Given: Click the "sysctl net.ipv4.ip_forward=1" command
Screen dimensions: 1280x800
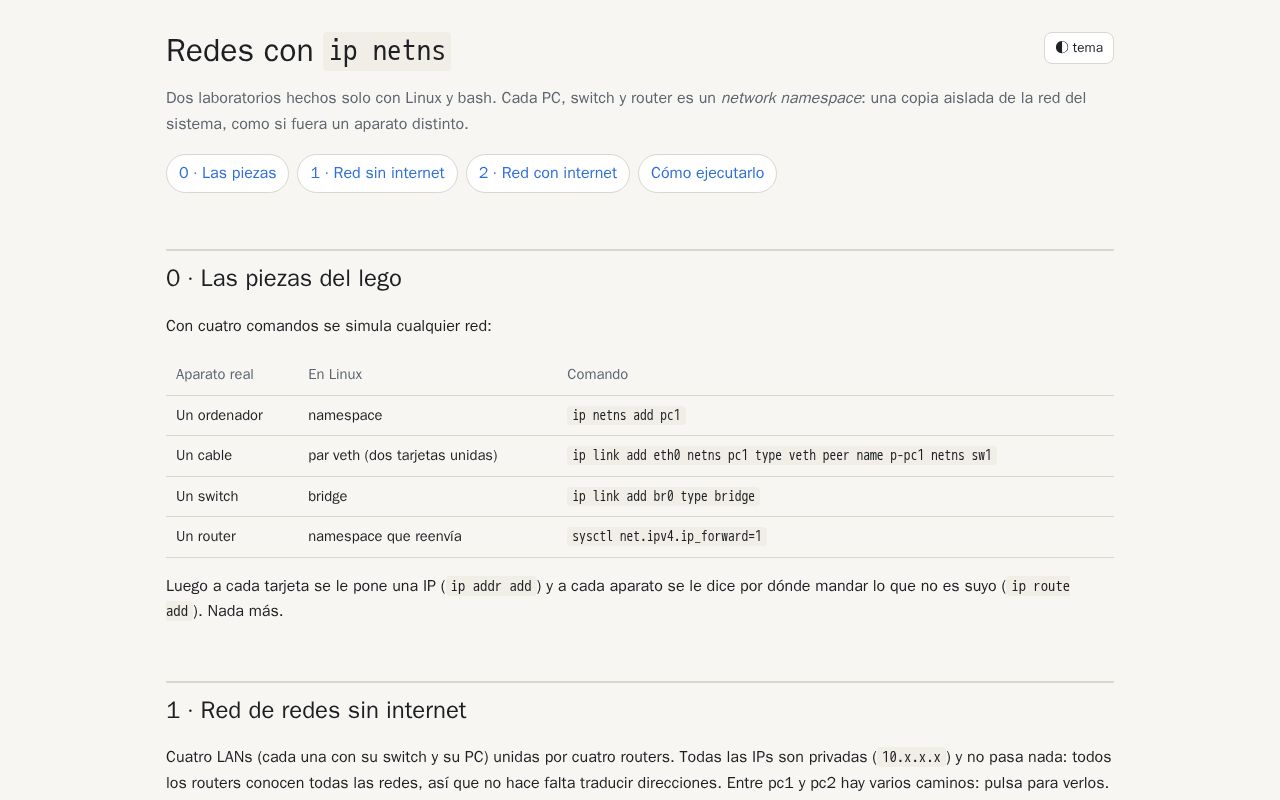Looking at the screenshot, I should pos(667,536).
